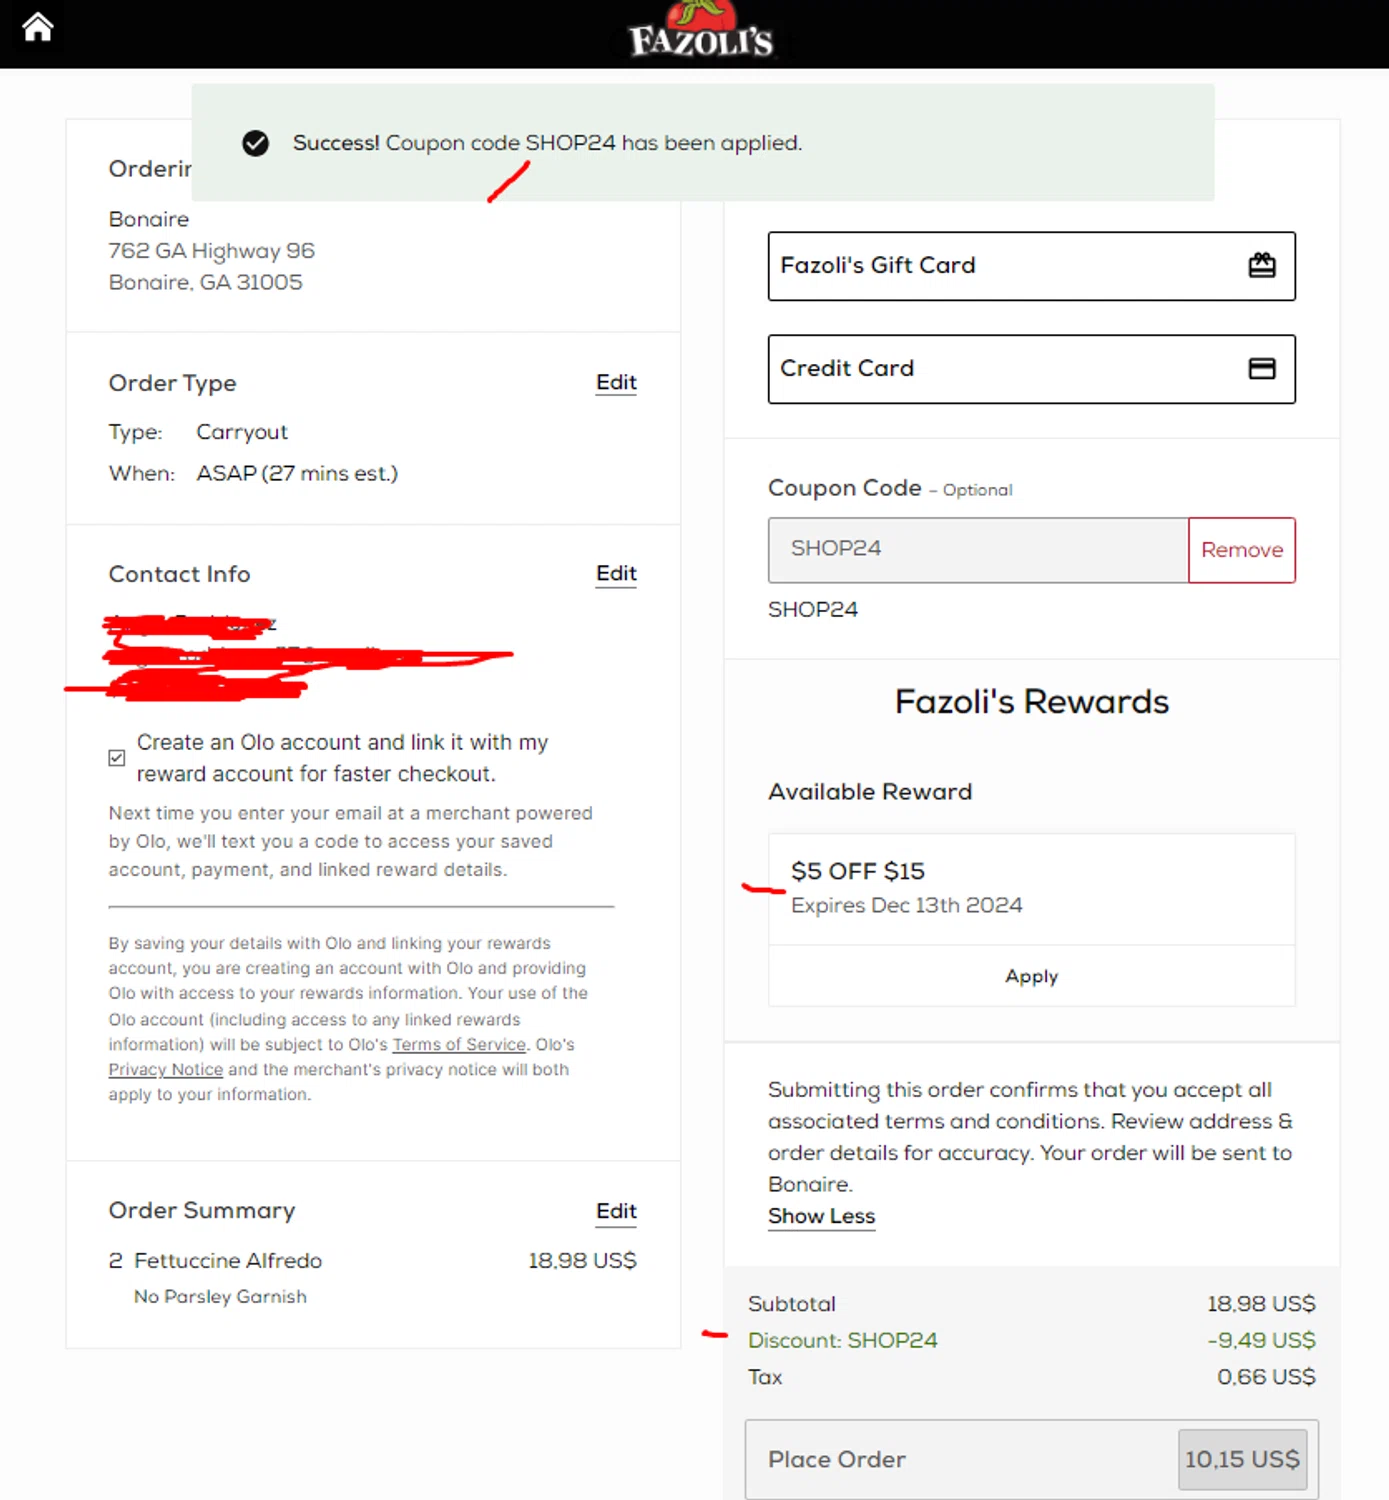Place the order for 10.15 US$
This screenshot has width=1389, height=1500.
(1031, 1459)
